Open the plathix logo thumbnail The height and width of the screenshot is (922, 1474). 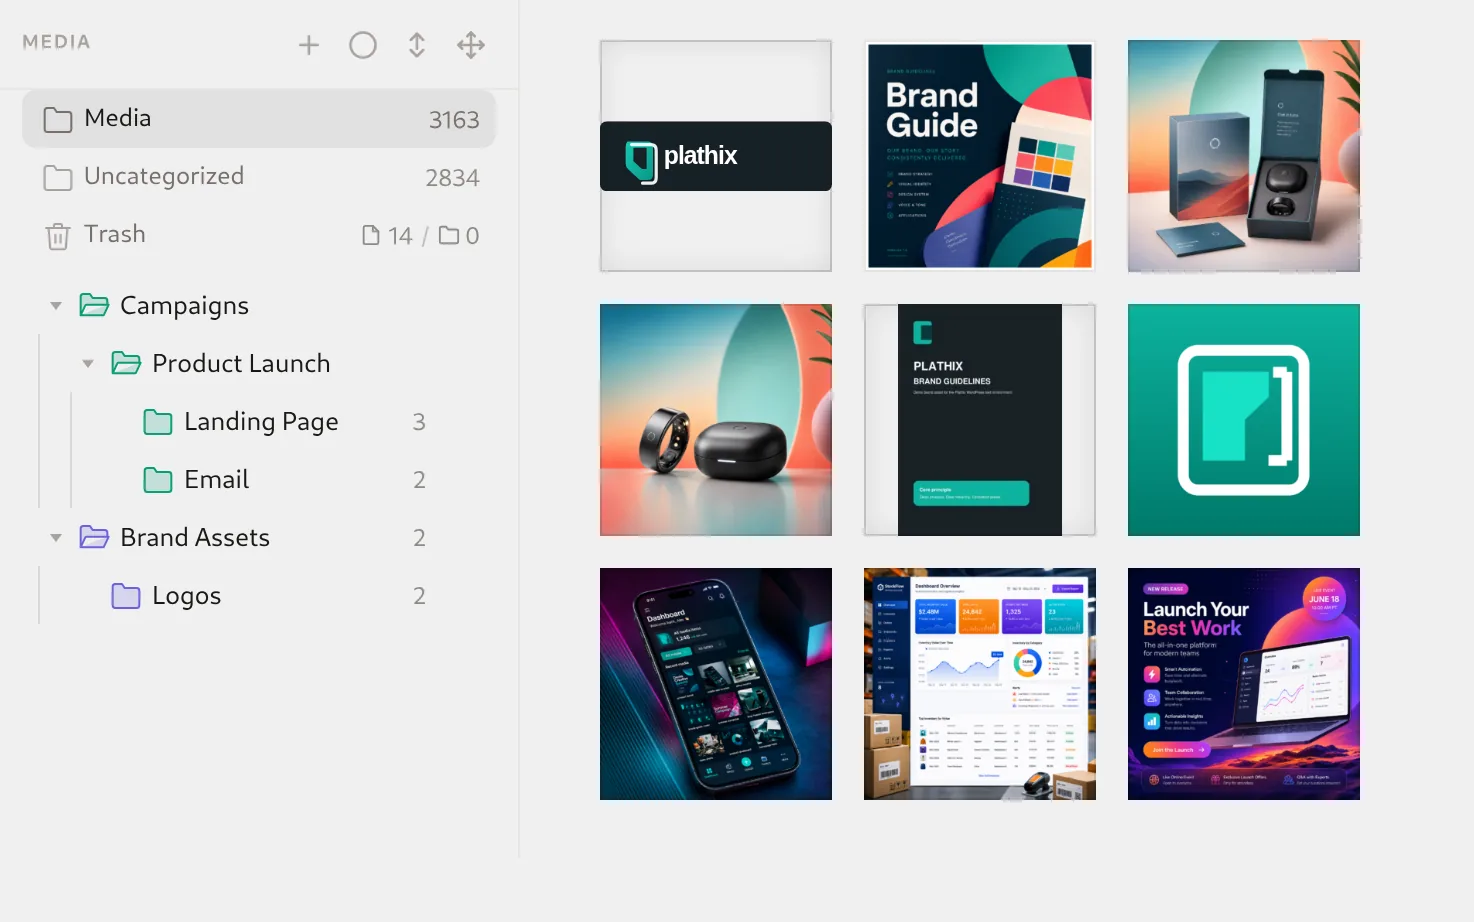click(716, 156)
